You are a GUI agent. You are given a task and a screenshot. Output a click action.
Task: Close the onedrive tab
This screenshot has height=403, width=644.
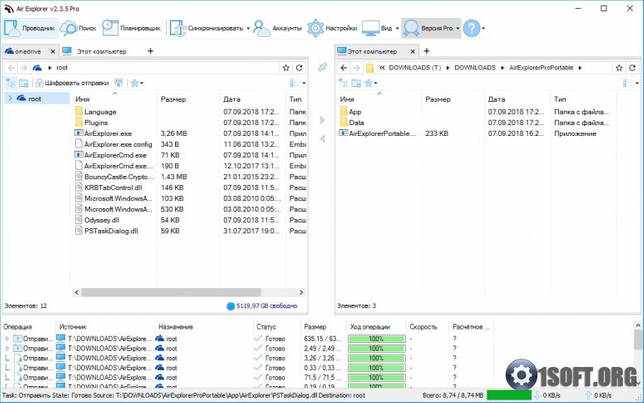point(53,51)
